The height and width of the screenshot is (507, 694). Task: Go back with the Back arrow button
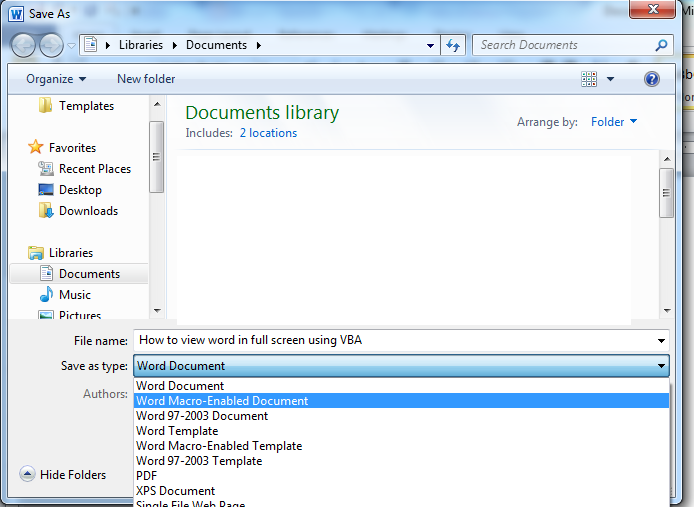[x=23, y=45]
